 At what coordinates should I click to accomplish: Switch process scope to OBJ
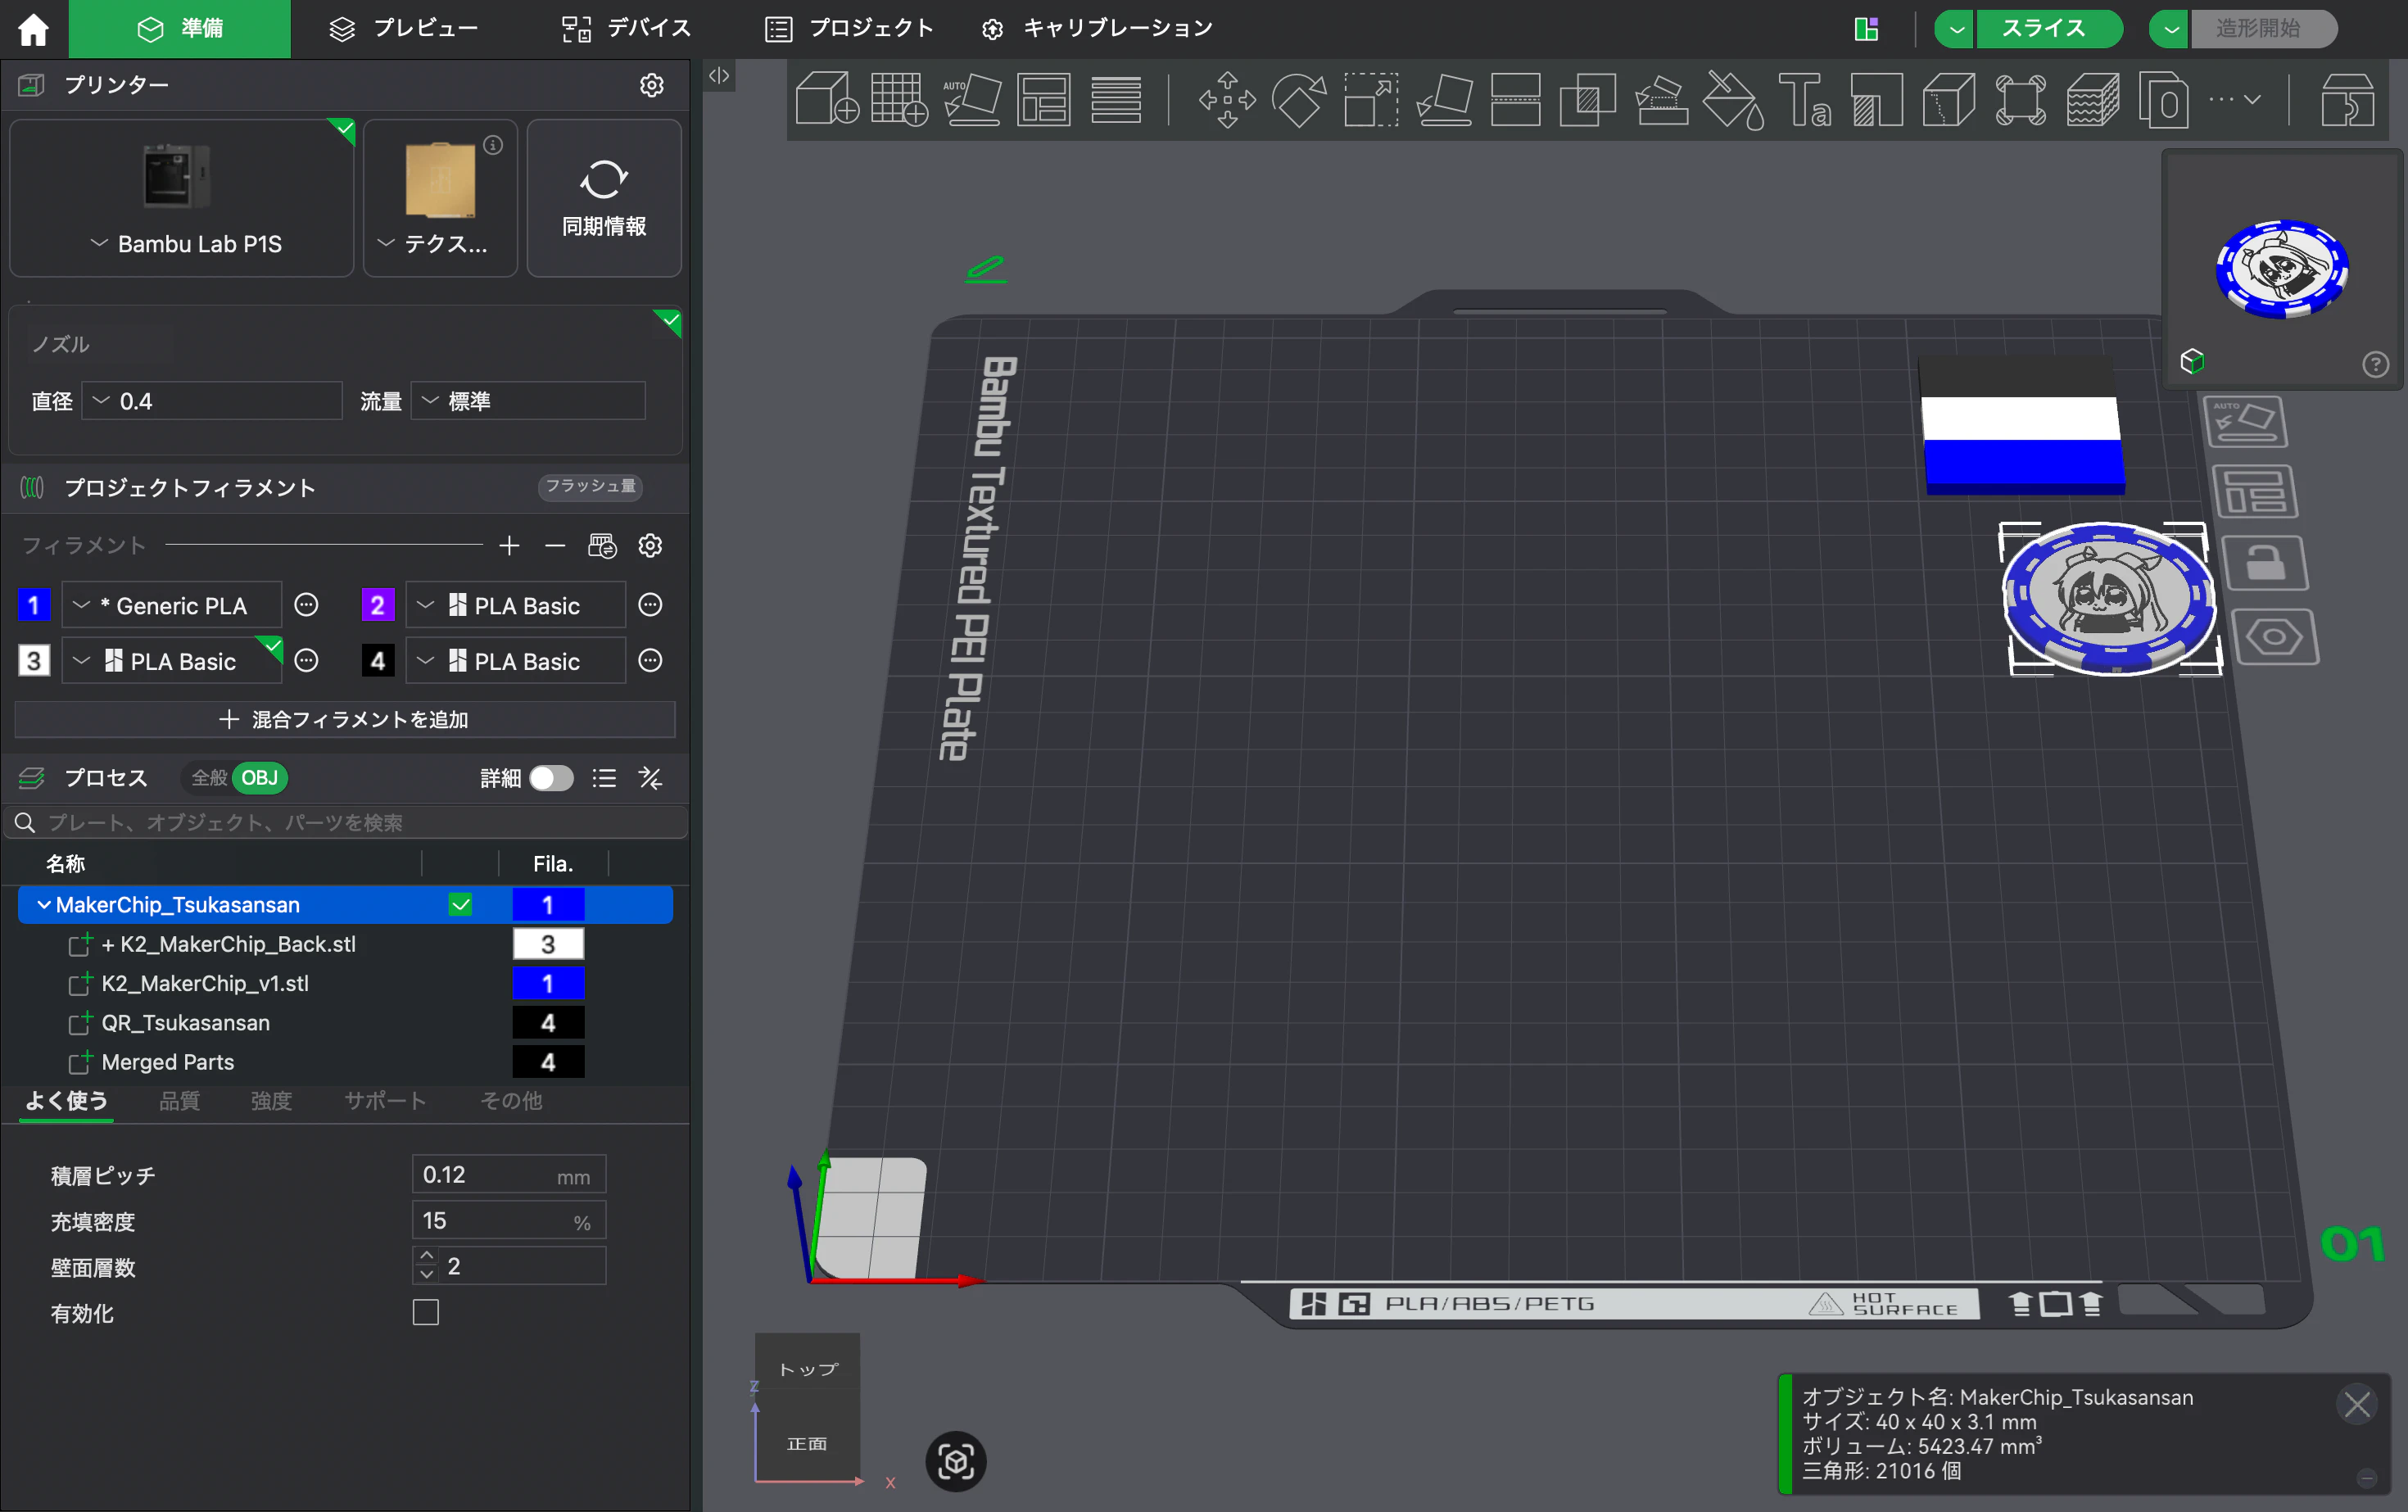[x=260, y=778]
